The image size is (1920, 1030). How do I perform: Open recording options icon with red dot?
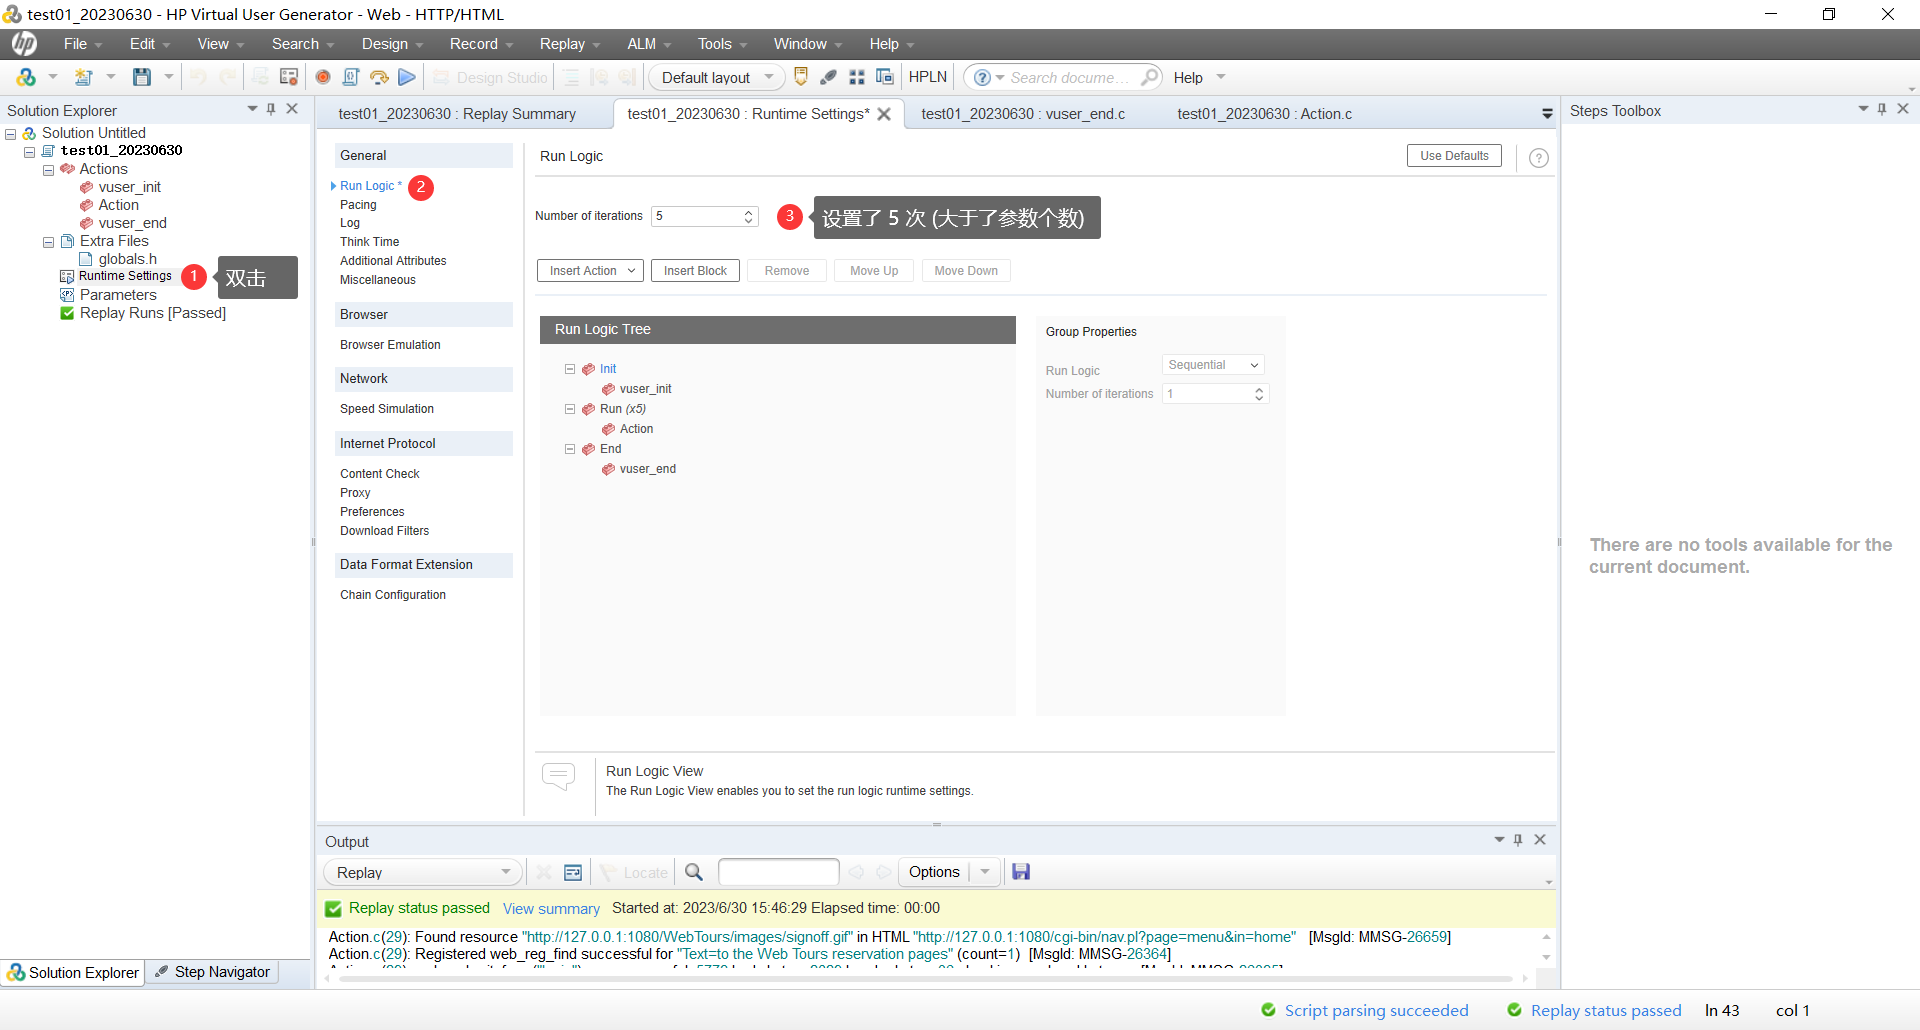tap(289, 77)
